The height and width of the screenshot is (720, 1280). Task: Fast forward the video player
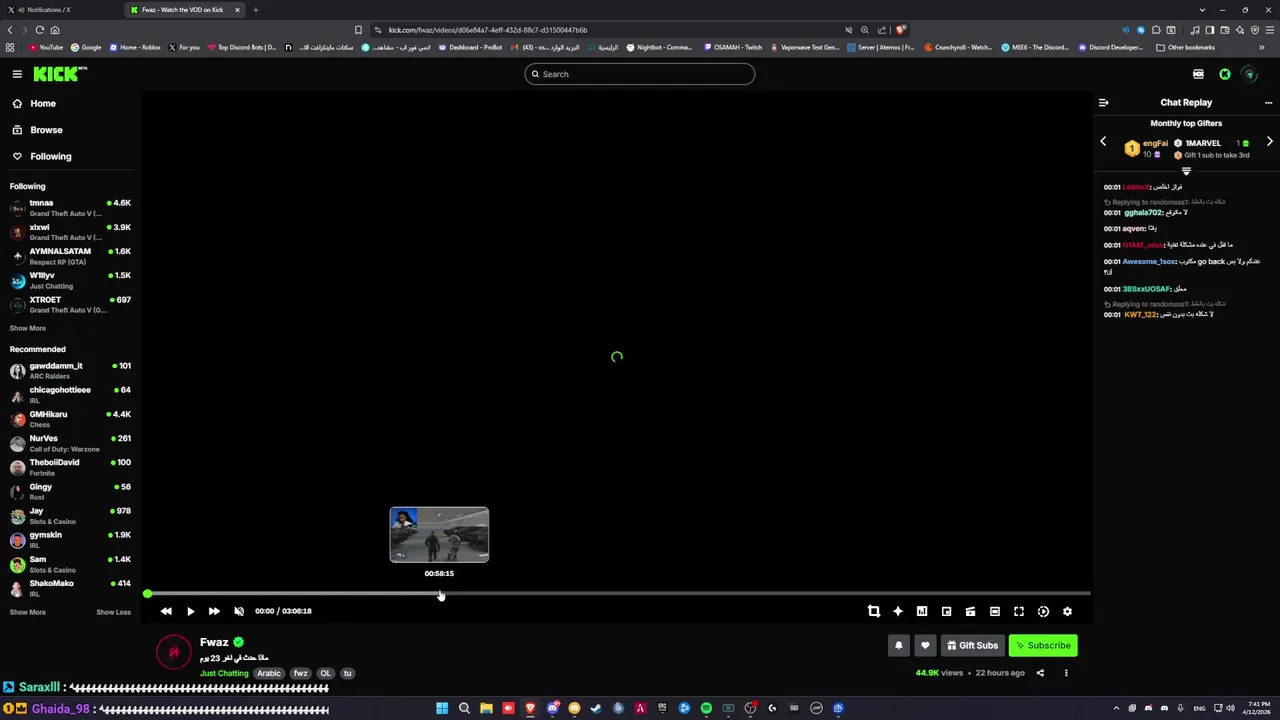[214, 611]
